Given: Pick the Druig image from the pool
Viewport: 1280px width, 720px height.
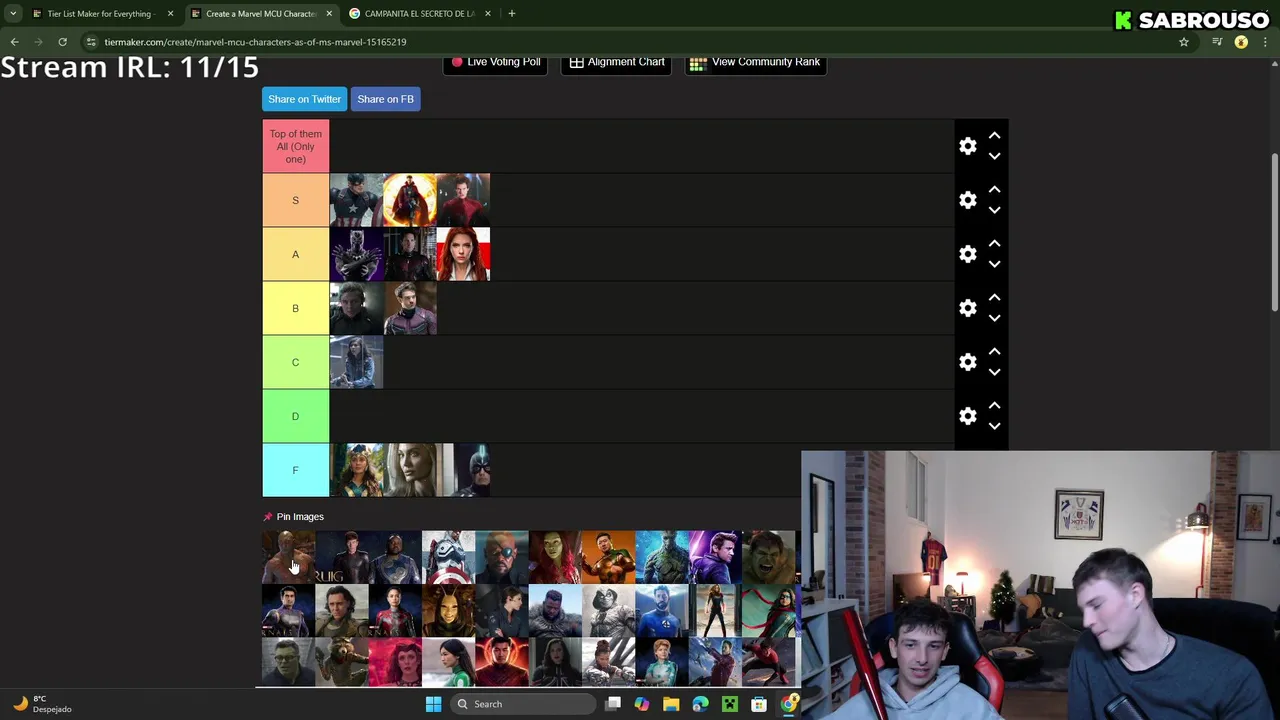Looking at the screenshot, I should coord(341,557).
